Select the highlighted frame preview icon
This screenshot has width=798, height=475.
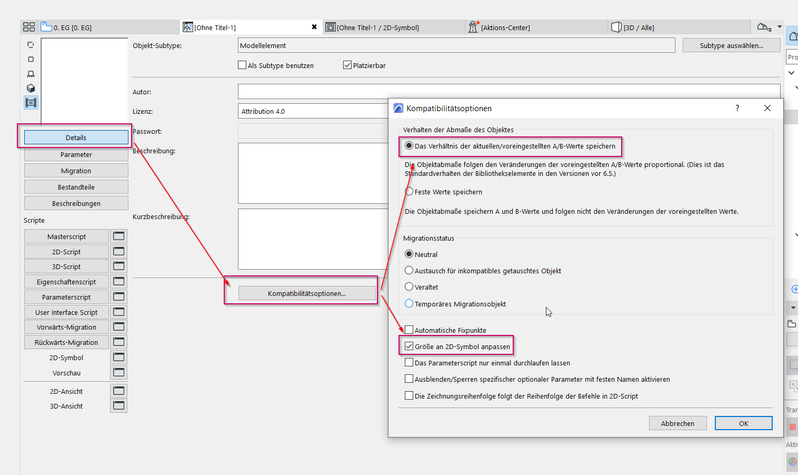point(31,103)
